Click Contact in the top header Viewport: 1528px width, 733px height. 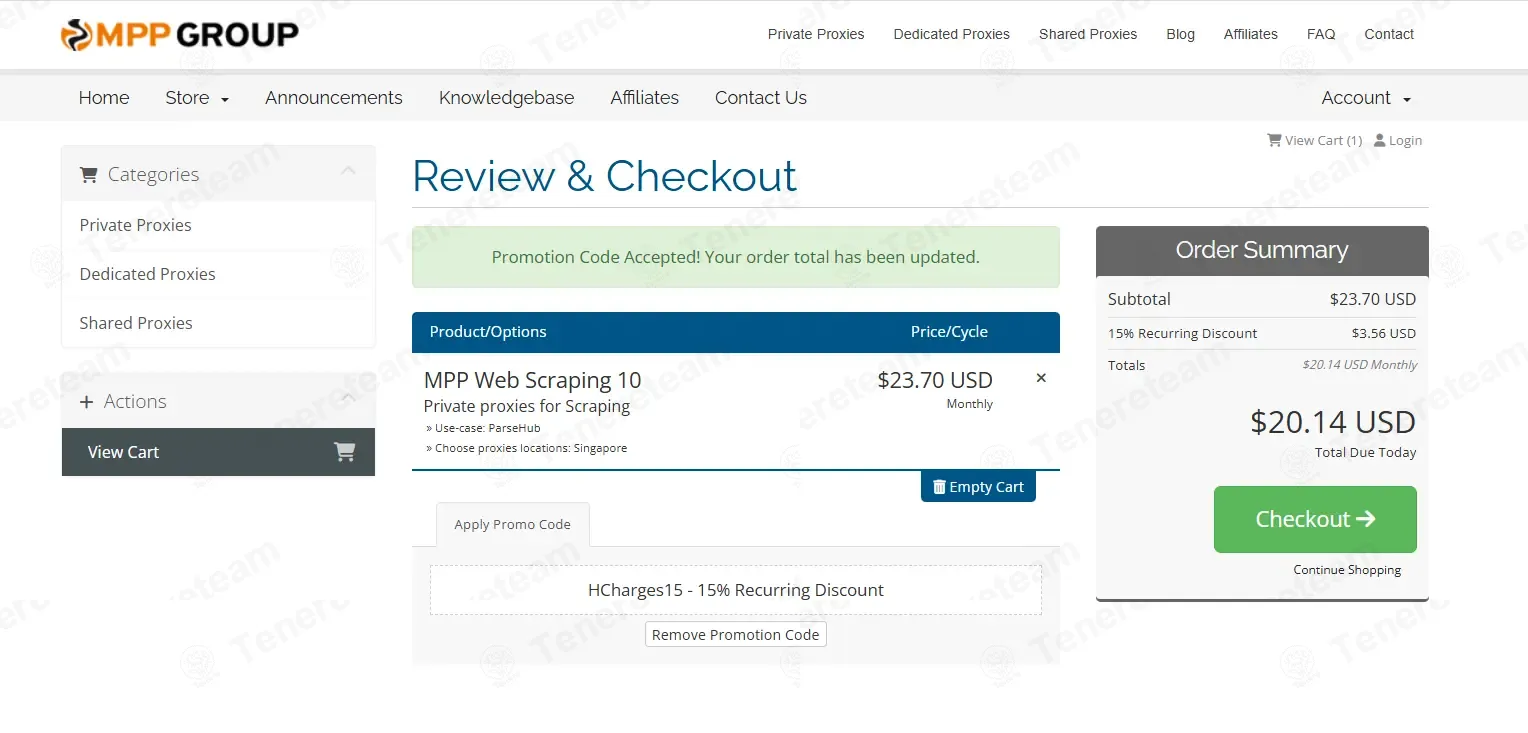(1389, 34)
